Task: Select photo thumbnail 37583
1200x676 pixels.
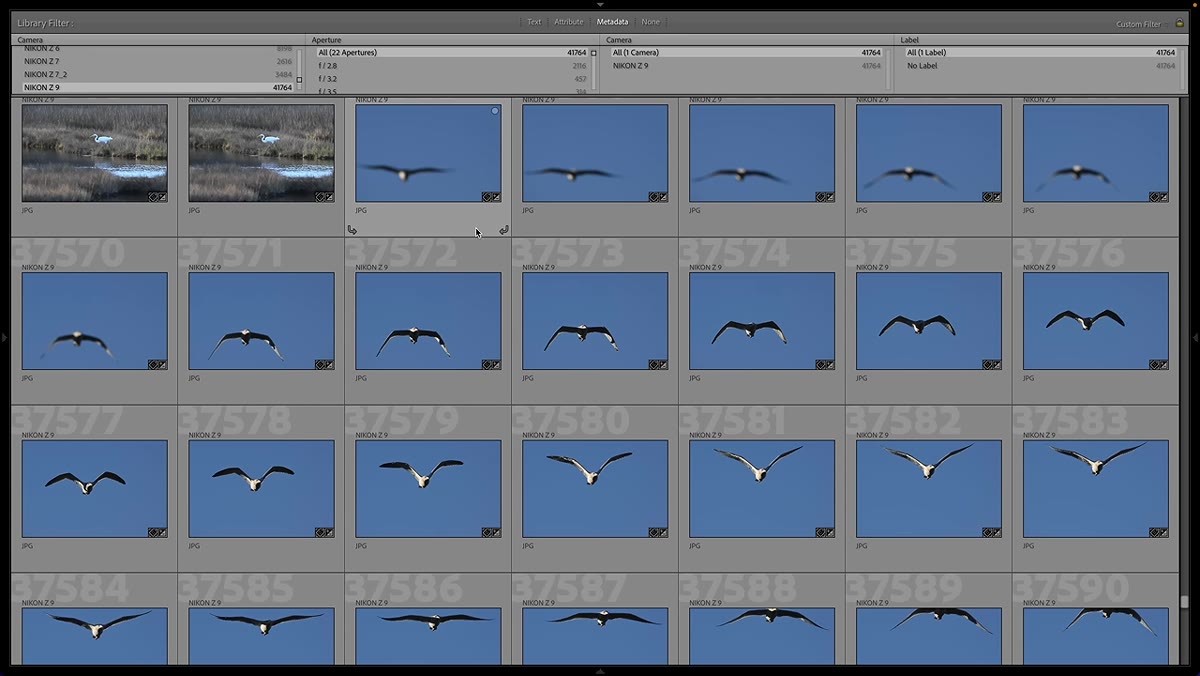Action: [x=1096, y=489]
